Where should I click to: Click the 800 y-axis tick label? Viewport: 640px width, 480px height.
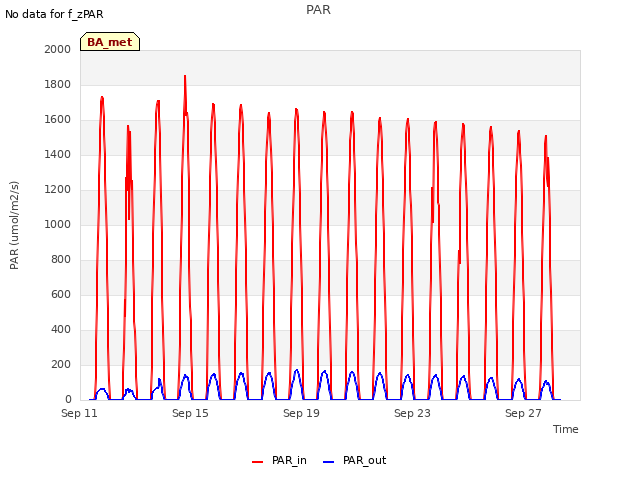[x=61, y=260]
